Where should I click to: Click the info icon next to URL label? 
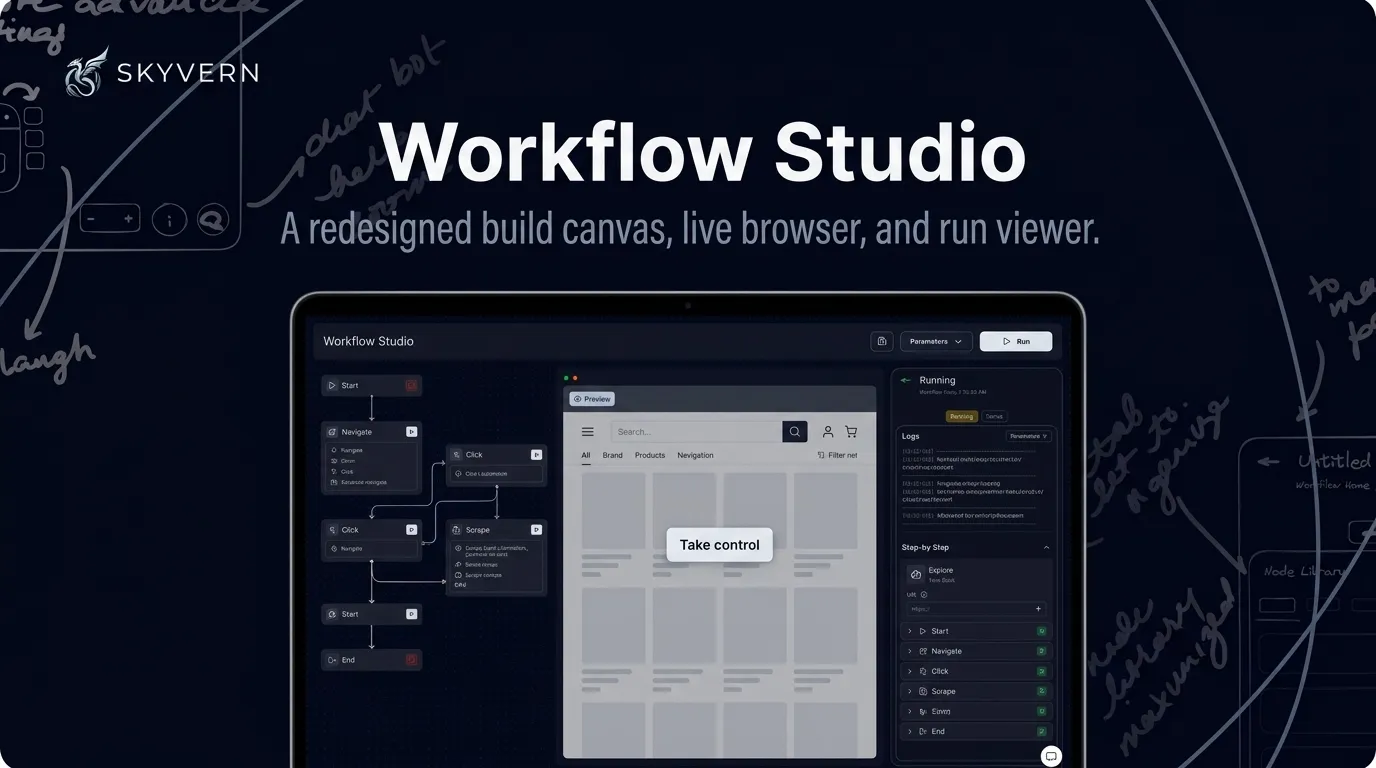(923, 594)
